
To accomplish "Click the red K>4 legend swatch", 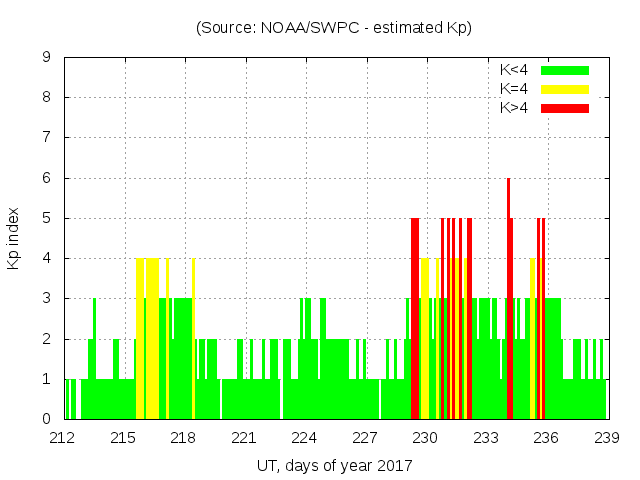I will 565,107.
